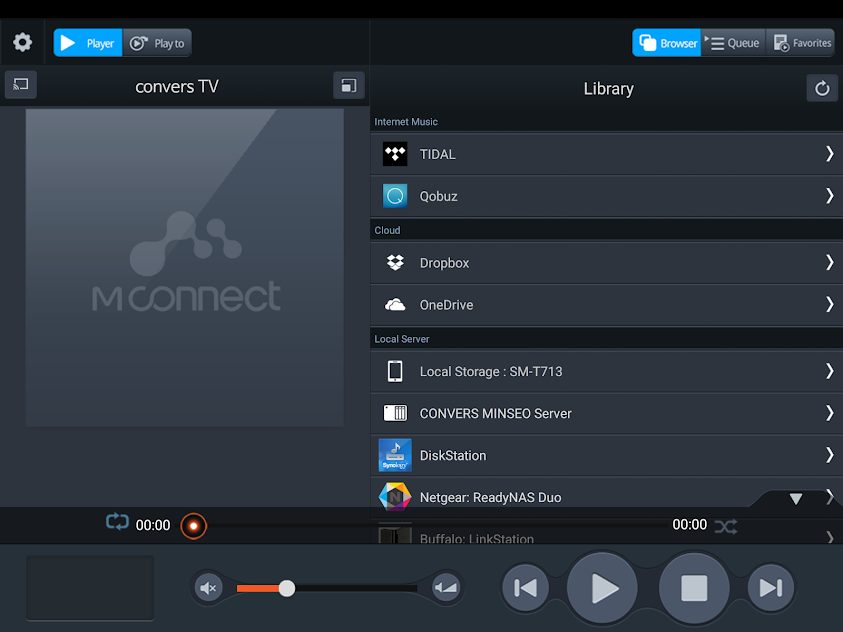Tap the cast icon beside convers TV

21,84
